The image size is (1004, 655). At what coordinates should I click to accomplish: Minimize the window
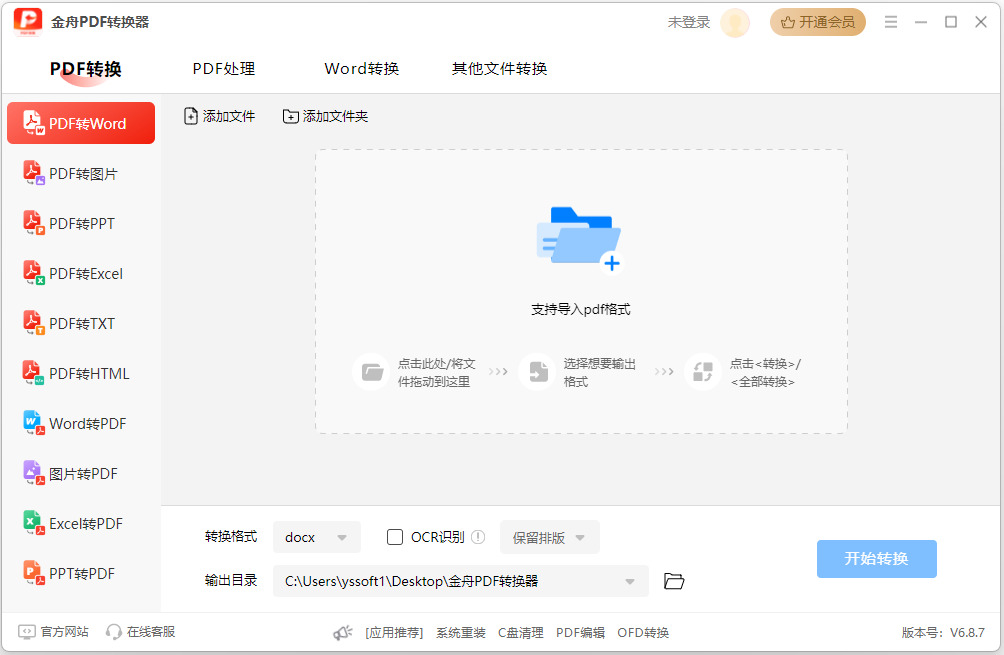(x=921, y=22)
